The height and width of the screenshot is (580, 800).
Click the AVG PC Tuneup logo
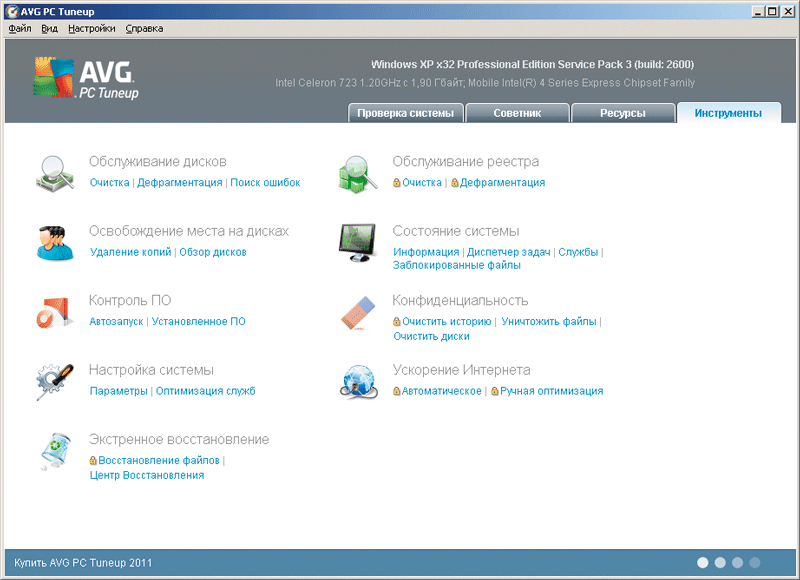(x=86, y=78)
